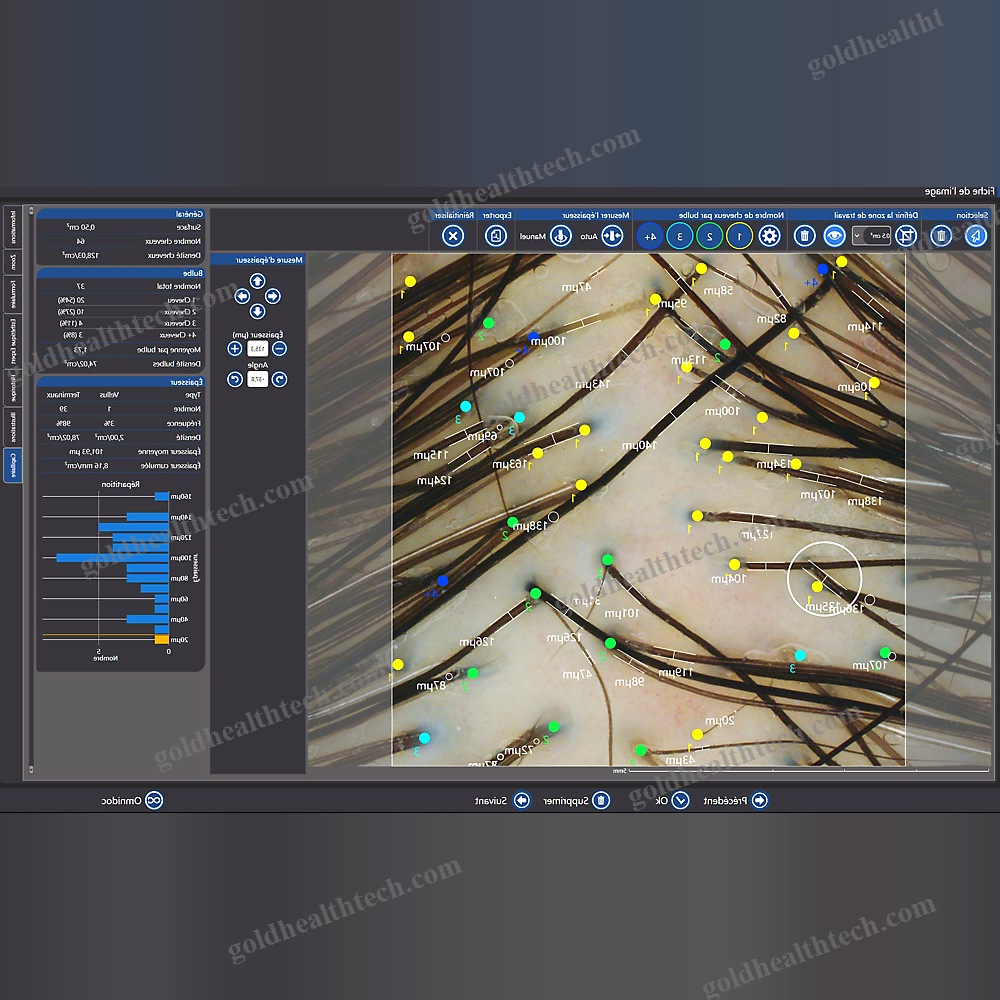
Task: Click the orange 20µm bar in Répartition chart
Action: (161, 639)
